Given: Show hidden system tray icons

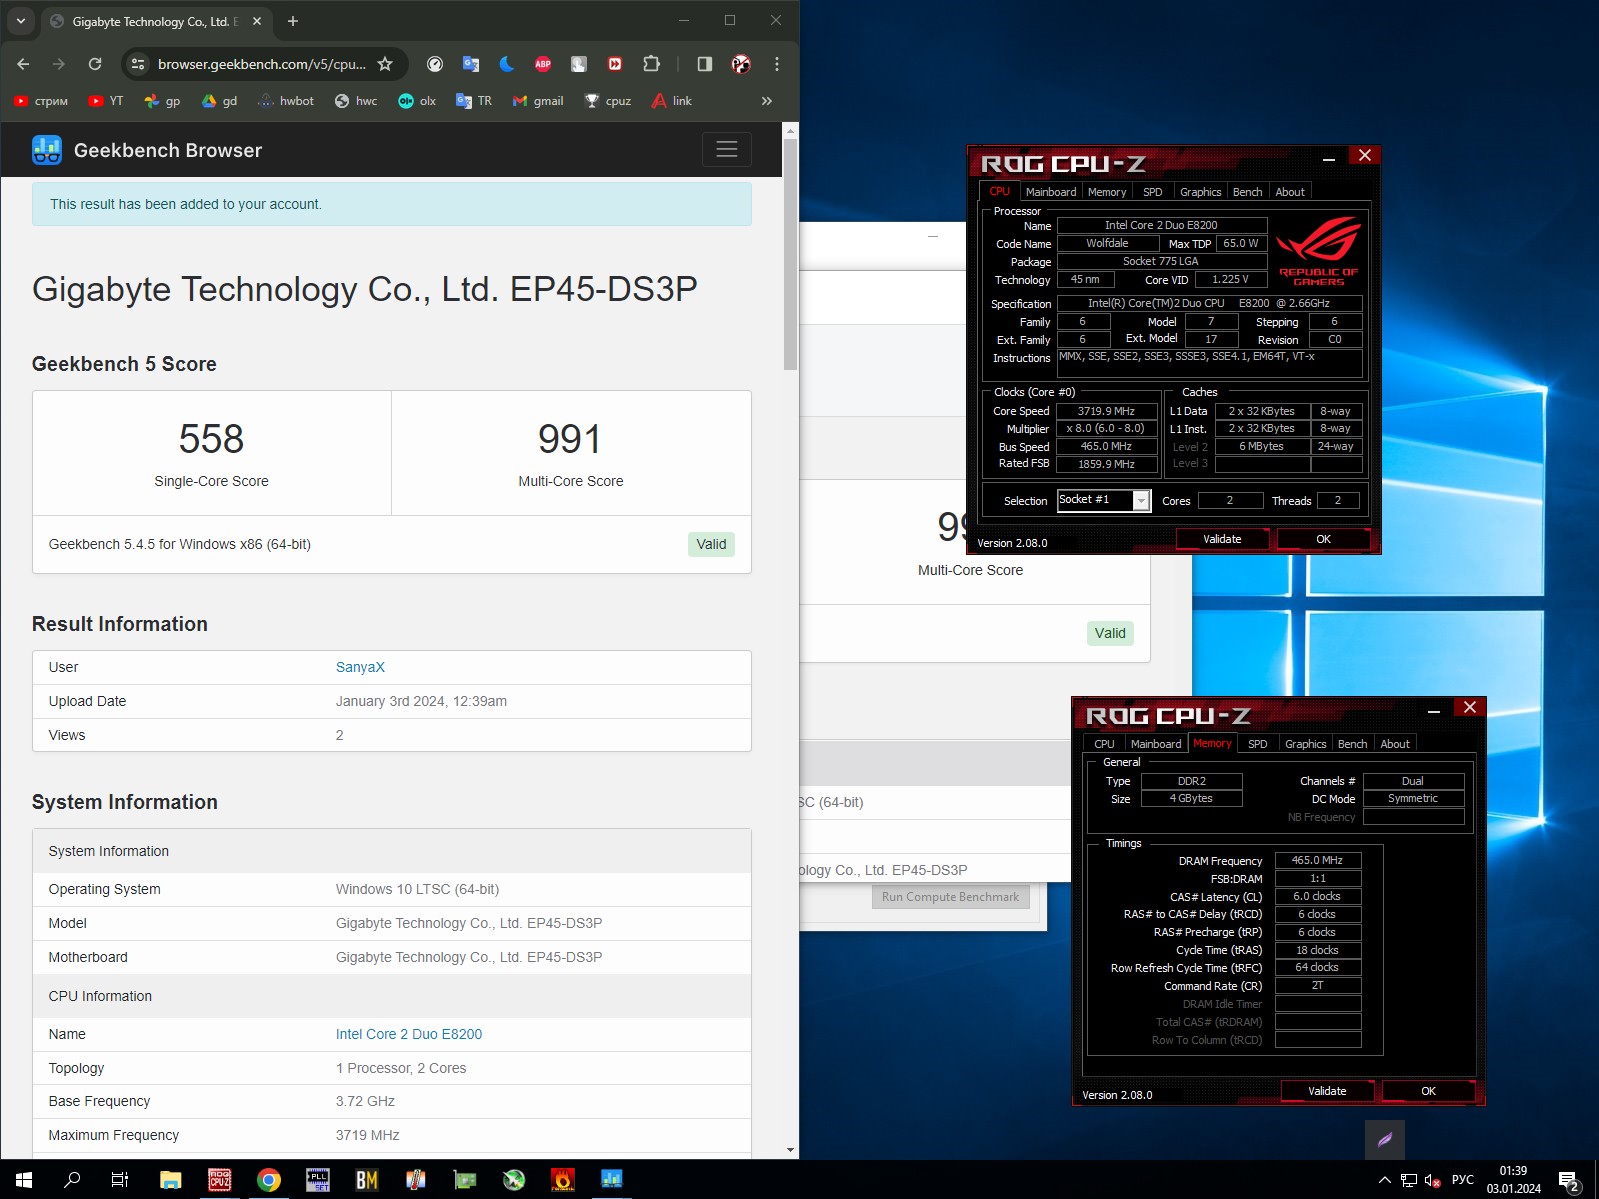Looking at the screenshot, I should point(1385,1180).
